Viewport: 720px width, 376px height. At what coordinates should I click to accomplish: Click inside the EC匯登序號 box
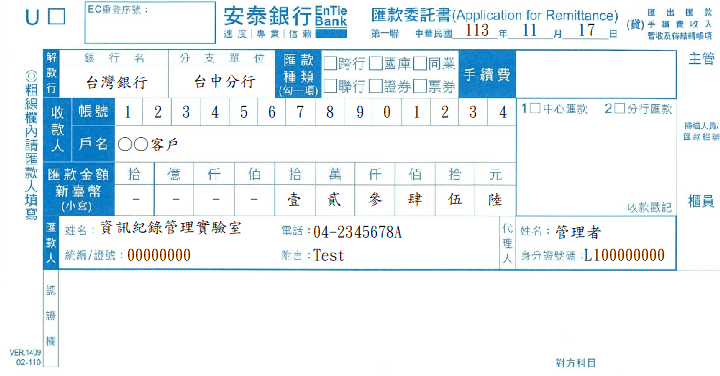point(150,22)
